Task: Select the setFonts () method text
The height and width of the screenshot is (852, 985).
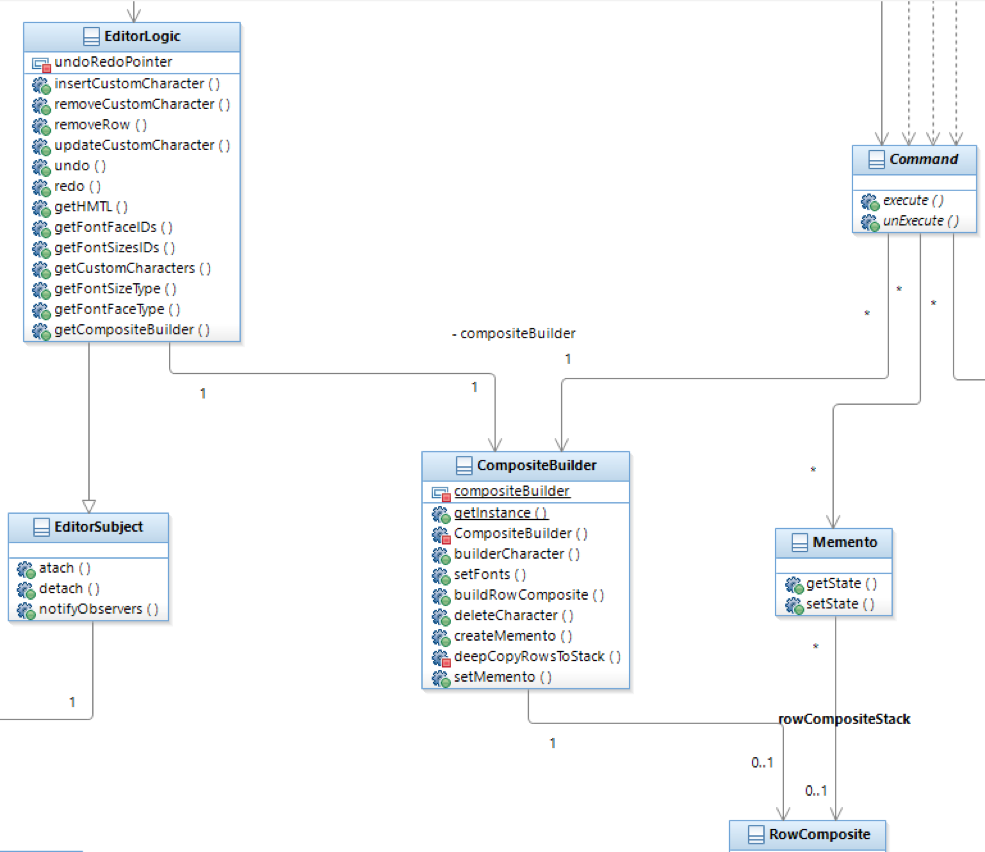Action: click(x=490, y=575)
